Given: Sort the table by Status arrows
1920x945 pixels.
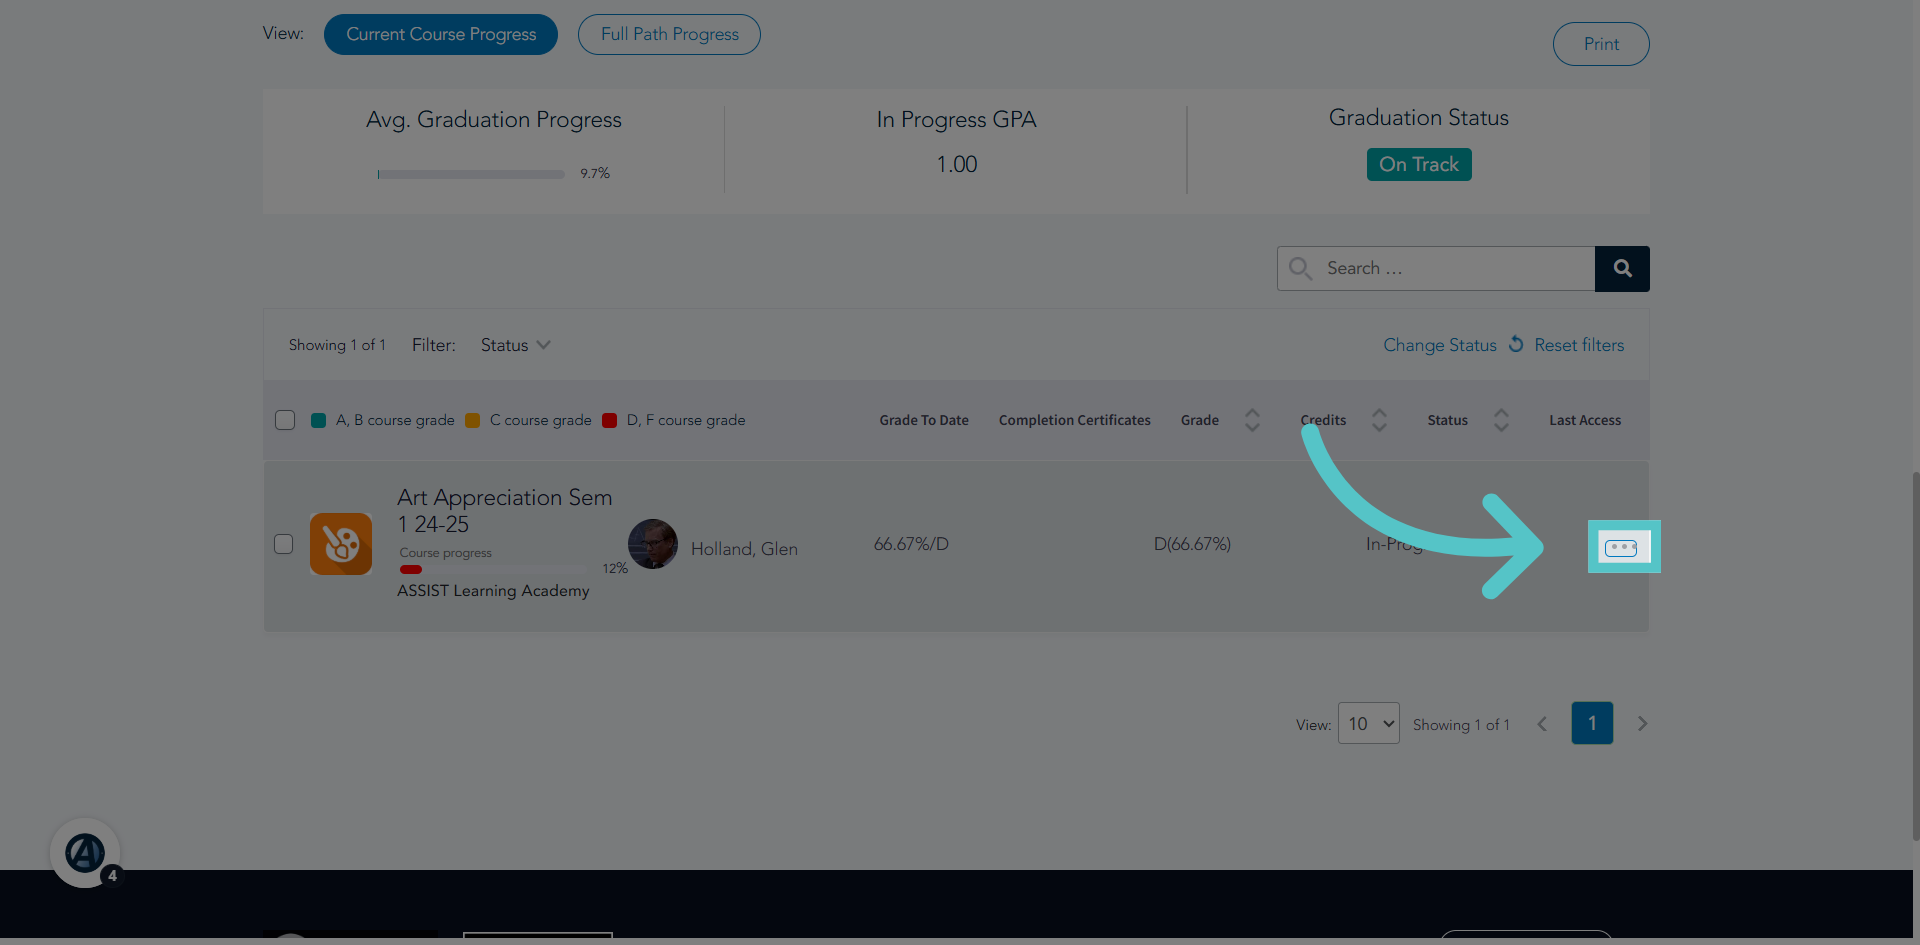Looking at the screenshot, I should click(1501, 420).
